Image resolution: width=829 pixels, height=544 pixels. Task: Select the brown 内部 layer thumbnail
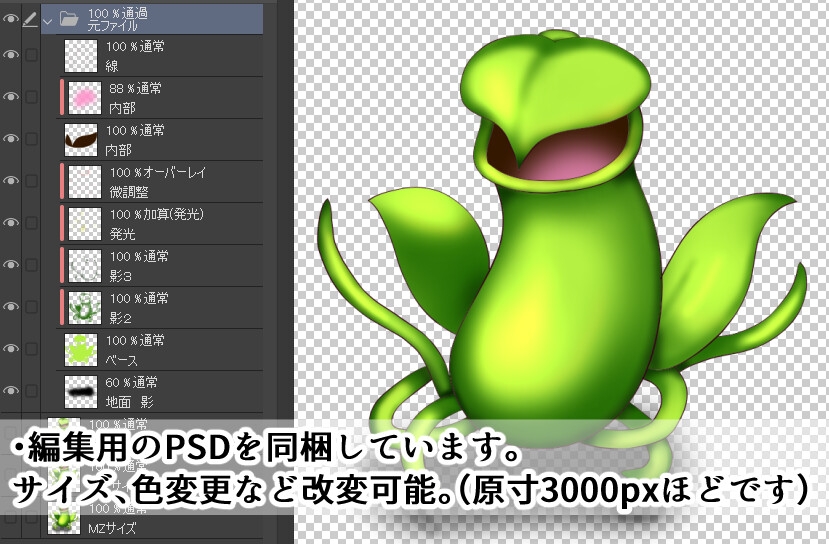pos(81,140)
